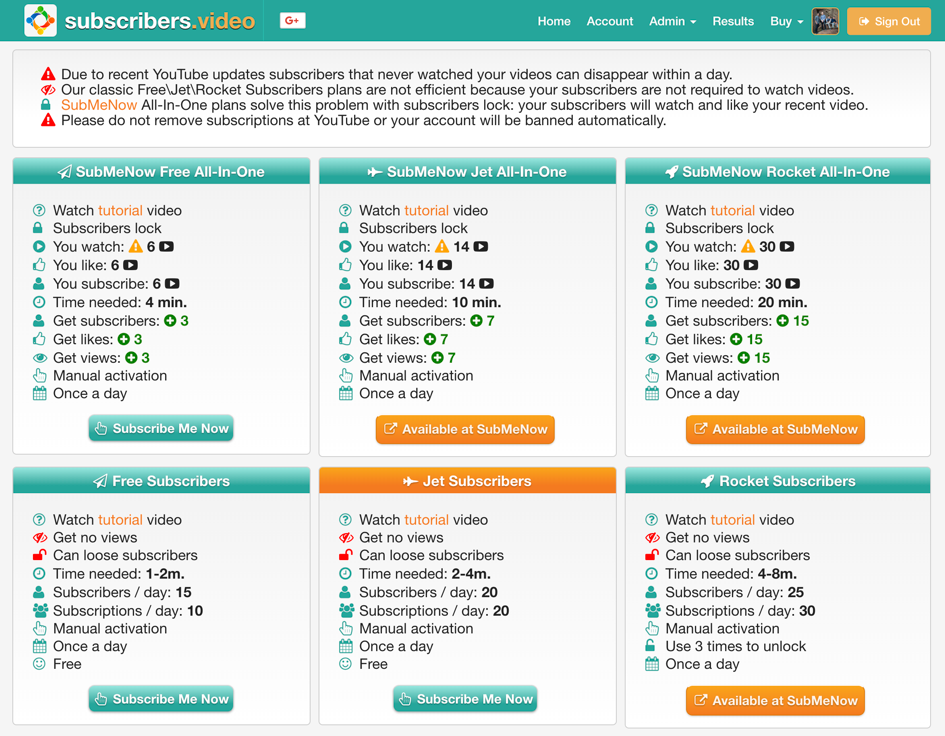Expand the Admin dropdown menu
Viewport: 945px width, 736px height.
673,21
